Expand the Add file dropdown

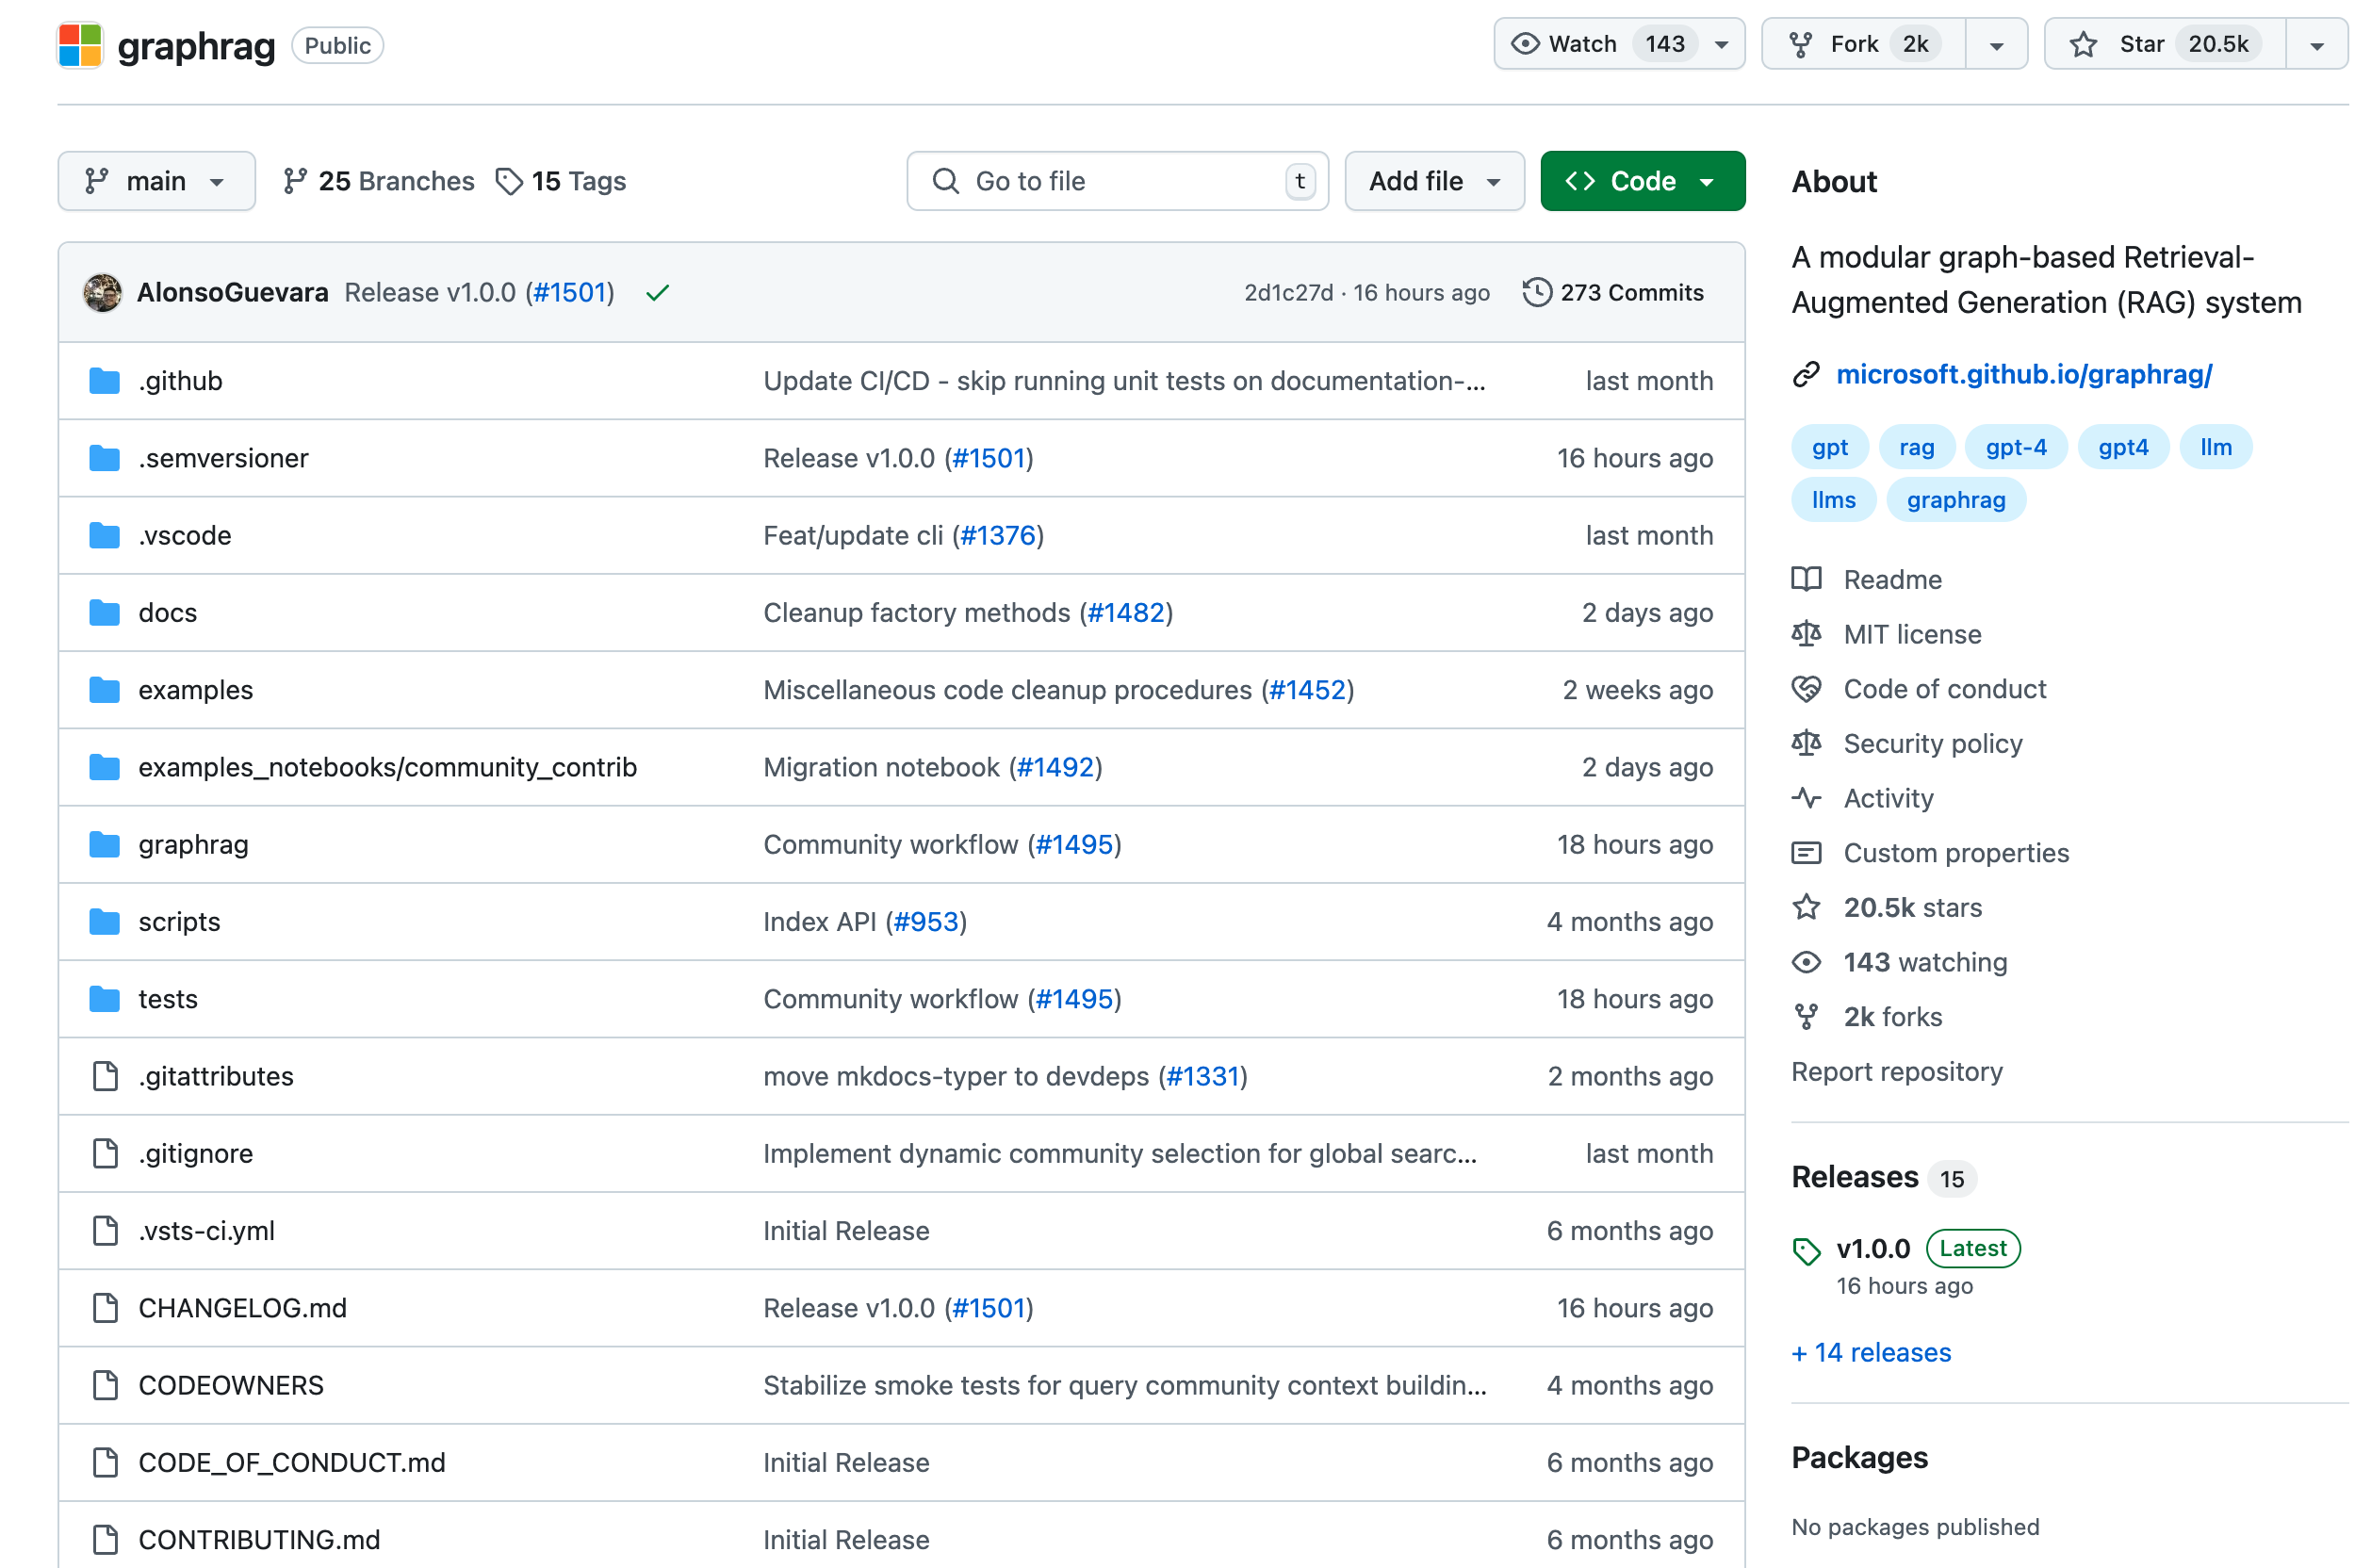tap(1433, 181)
